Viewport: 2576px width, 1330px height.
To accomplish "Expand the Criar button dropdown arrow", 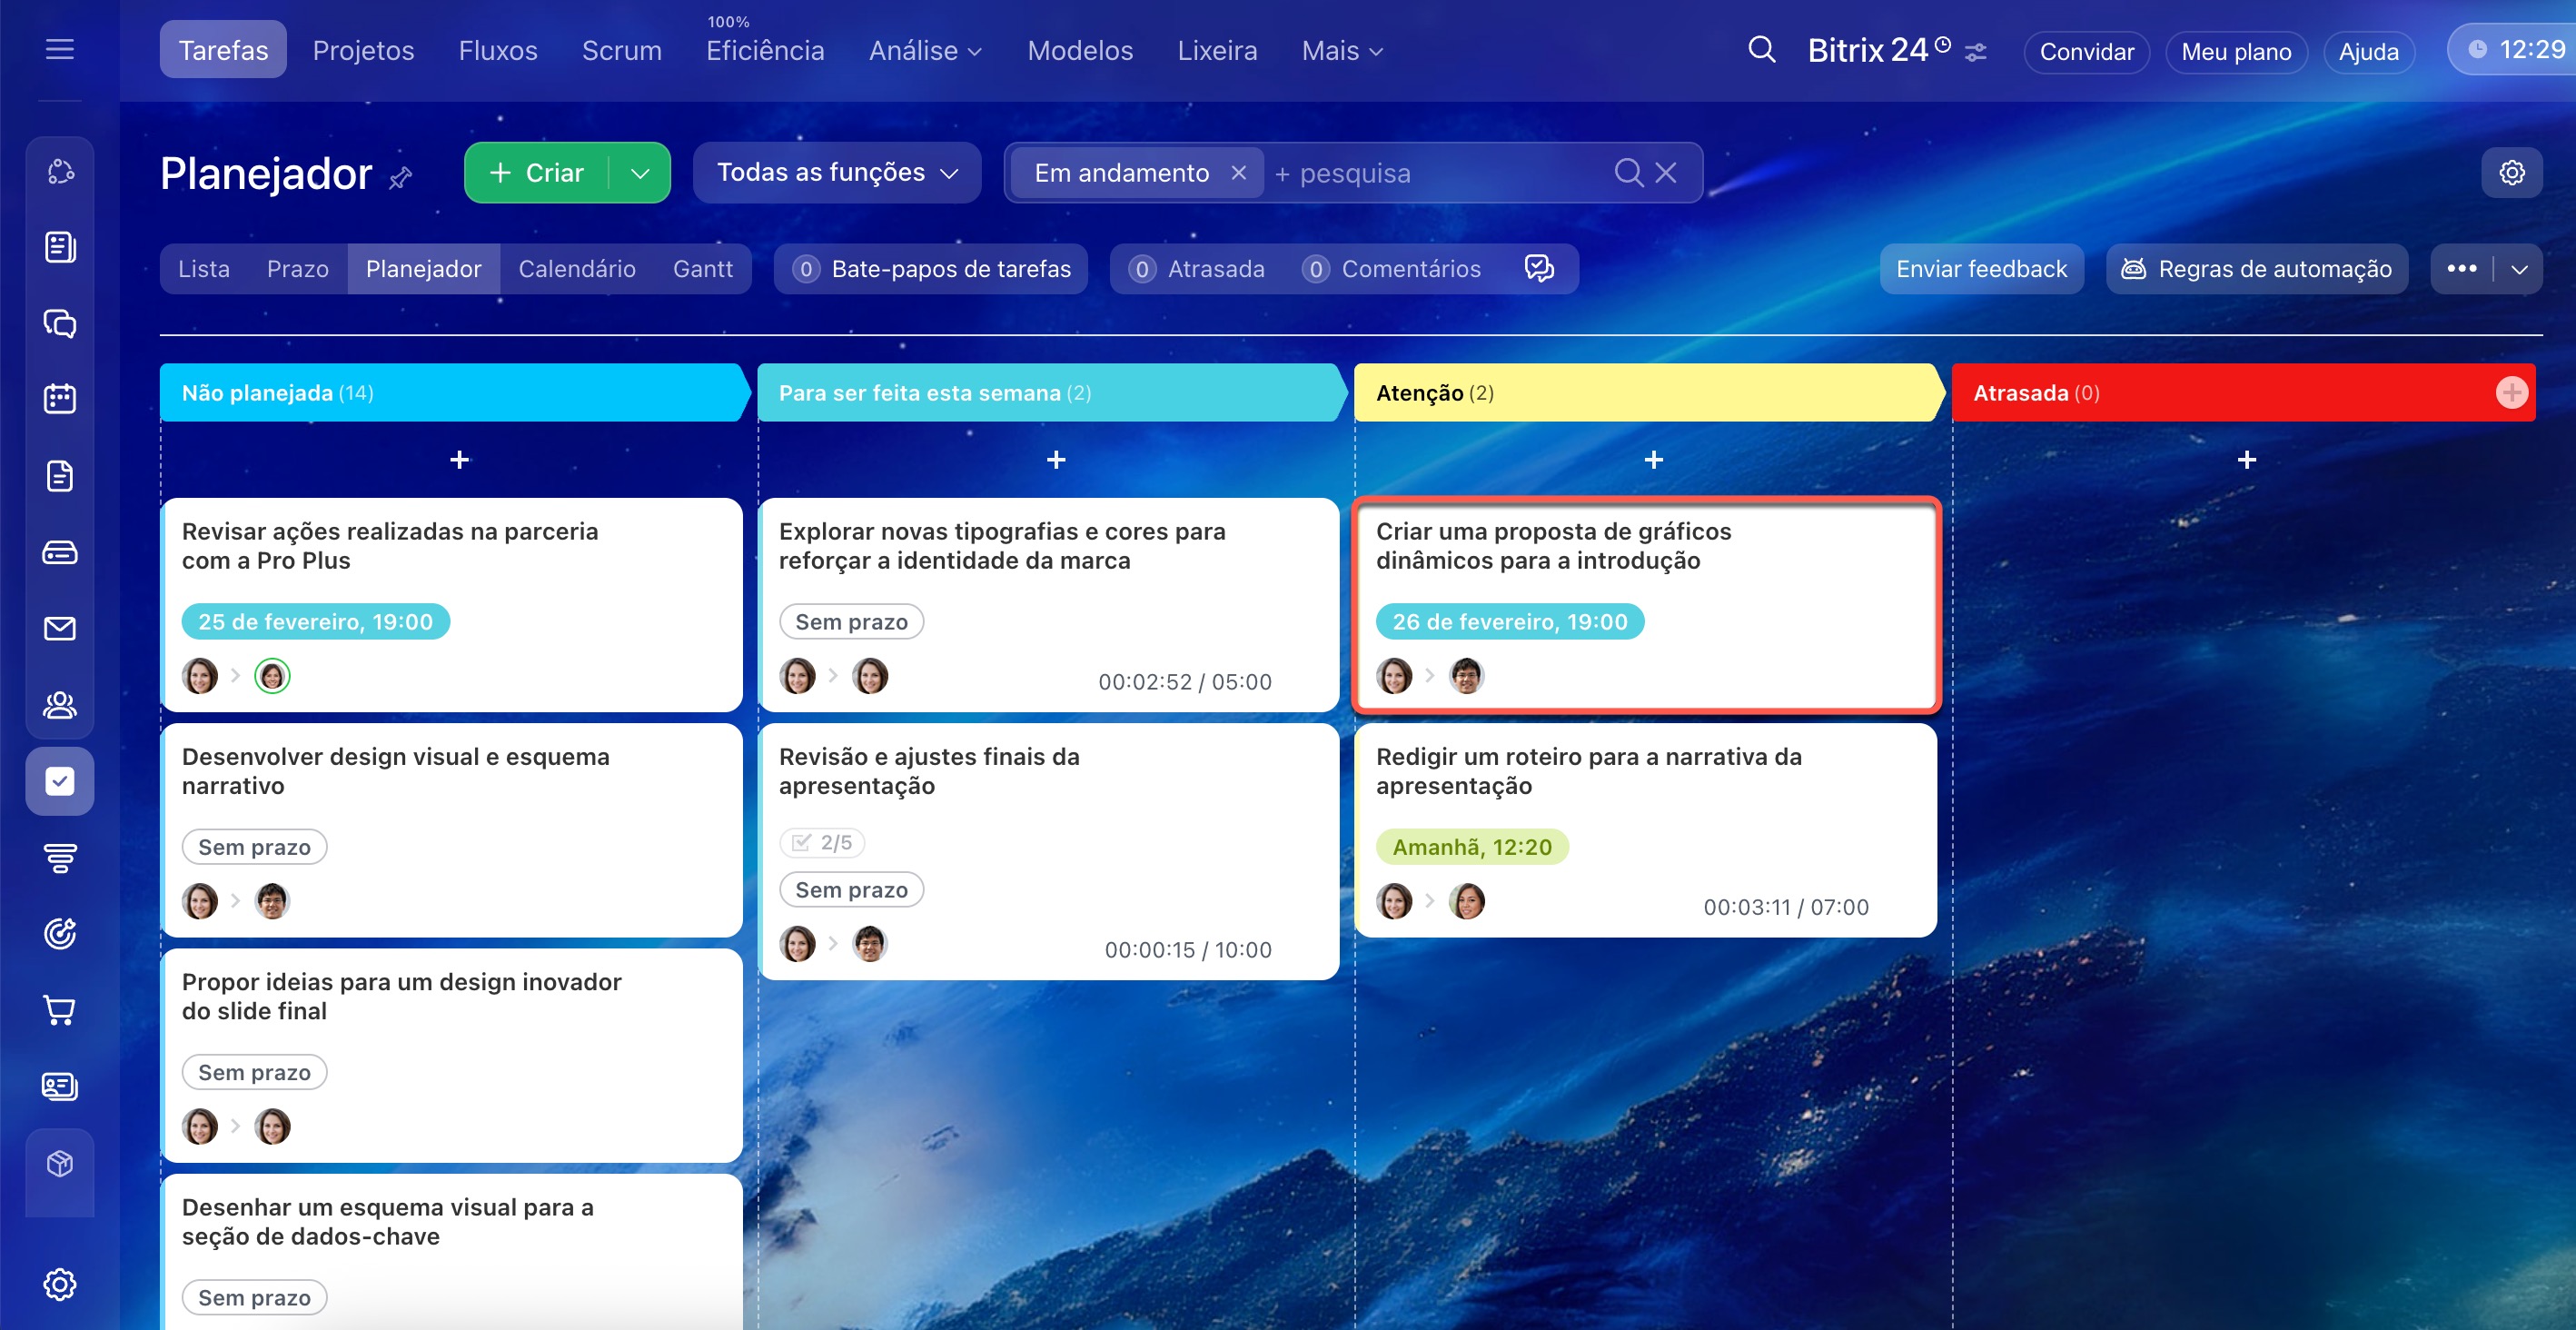I will [640, 173].
